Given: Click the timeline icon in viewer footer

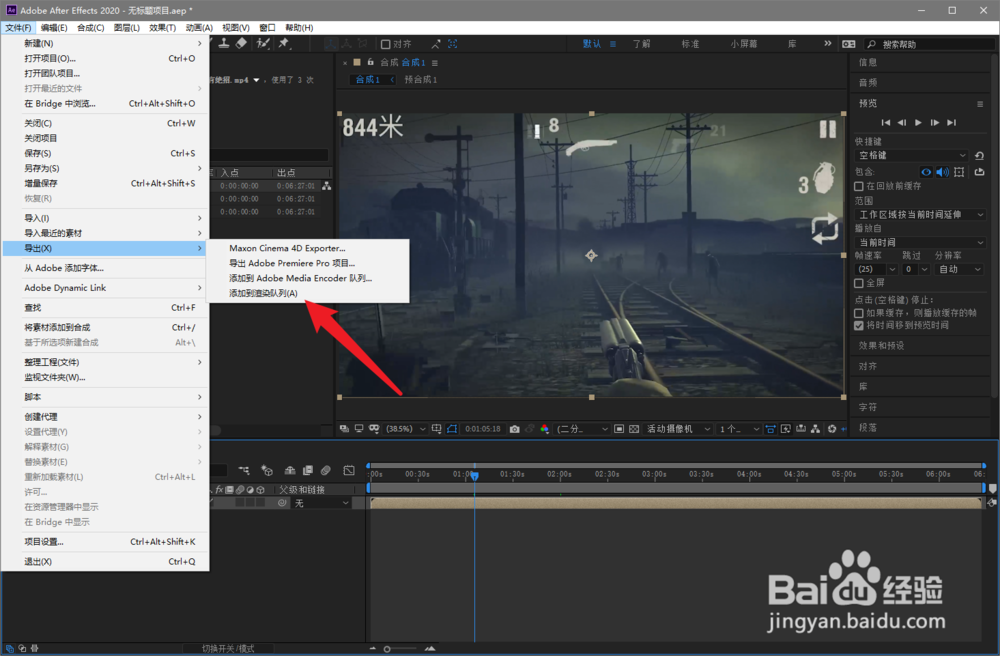Looking at the screenshot, I should click(800, 429).
